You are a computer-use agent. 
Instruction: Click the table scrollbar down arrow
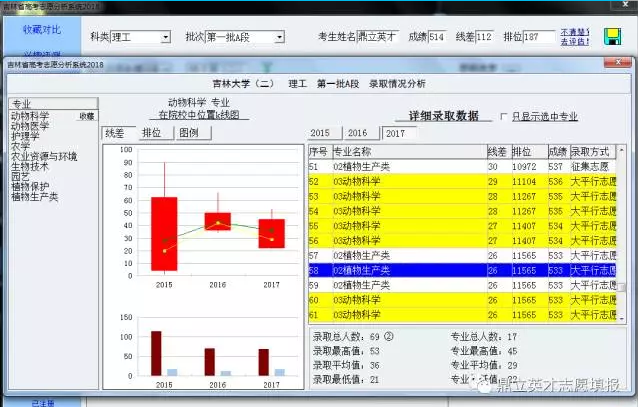pos(621,318)
